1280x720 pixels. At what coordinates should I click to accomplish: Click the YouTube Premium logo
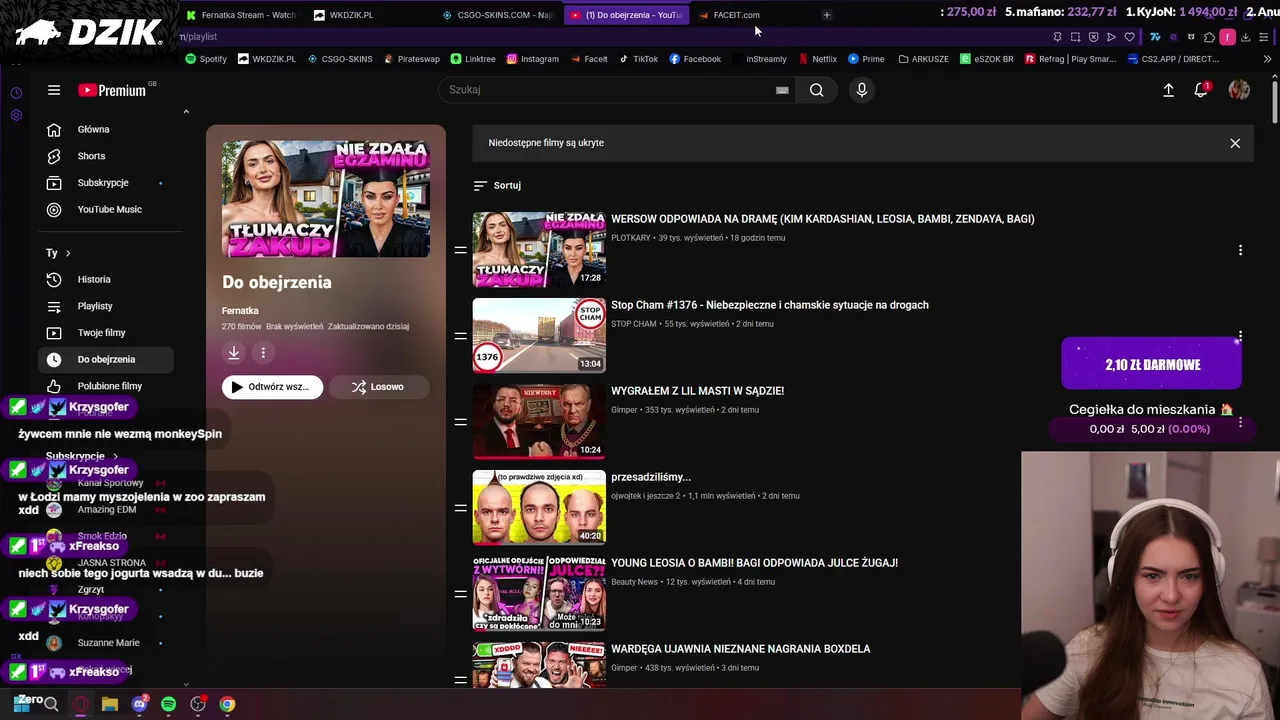point(112,90)
